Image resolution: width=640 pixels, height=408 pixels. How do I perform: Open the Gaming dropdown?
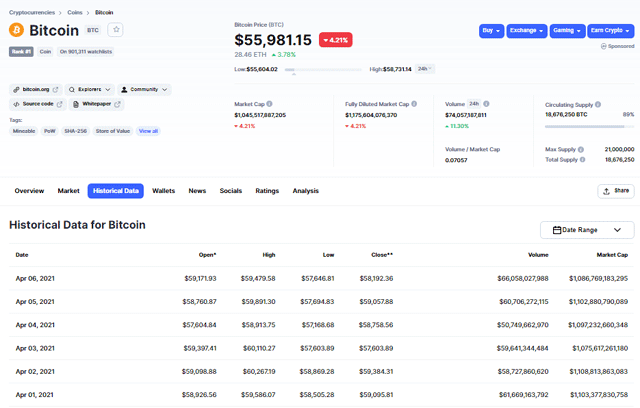pyautogui.click(x=567, y=31)
